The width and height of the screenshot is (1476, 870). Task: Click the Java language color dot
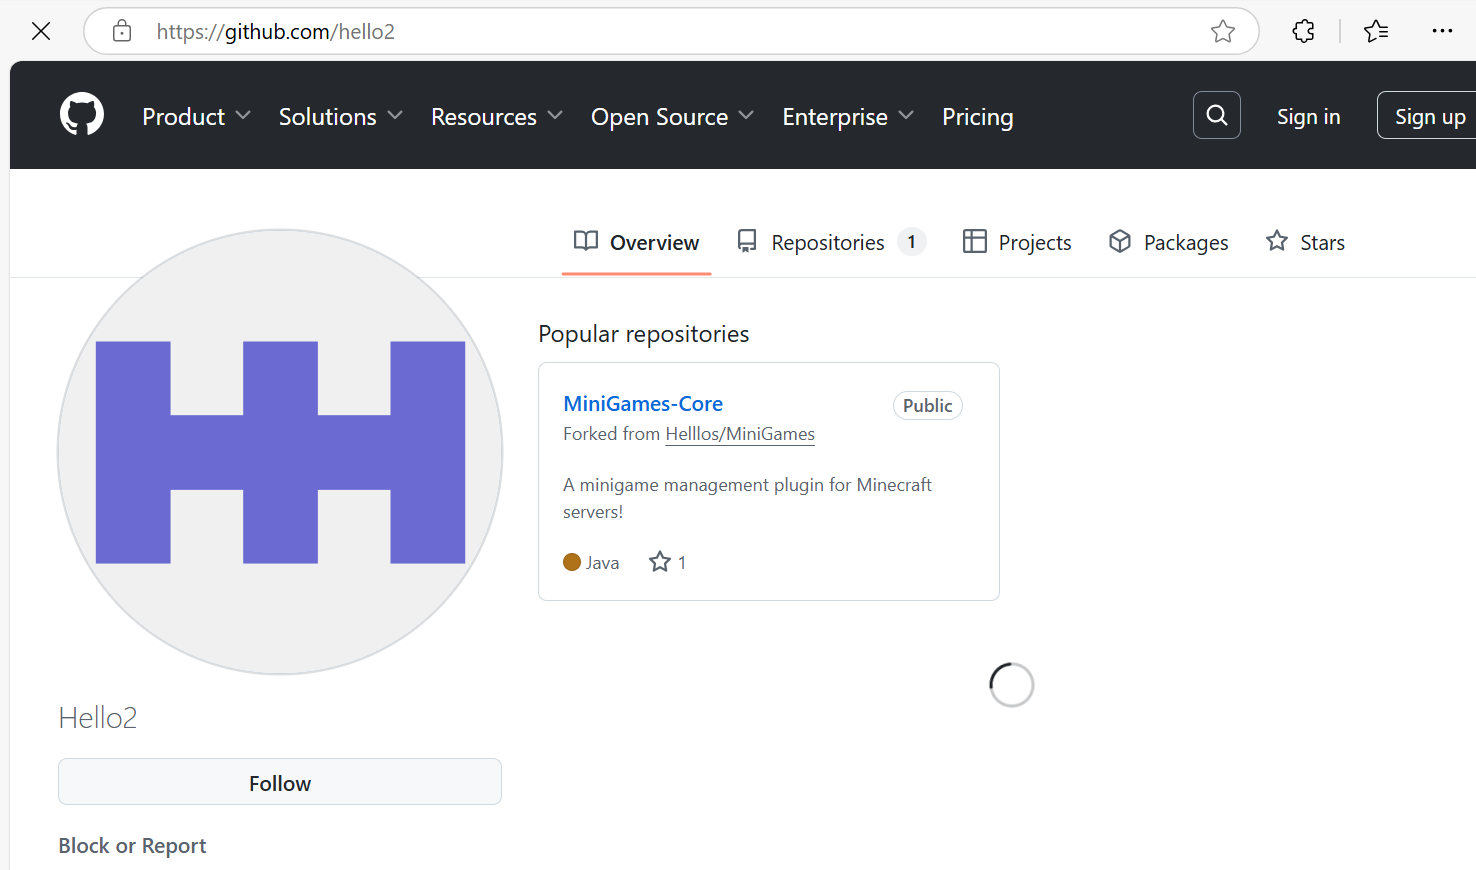coord(572,562)
